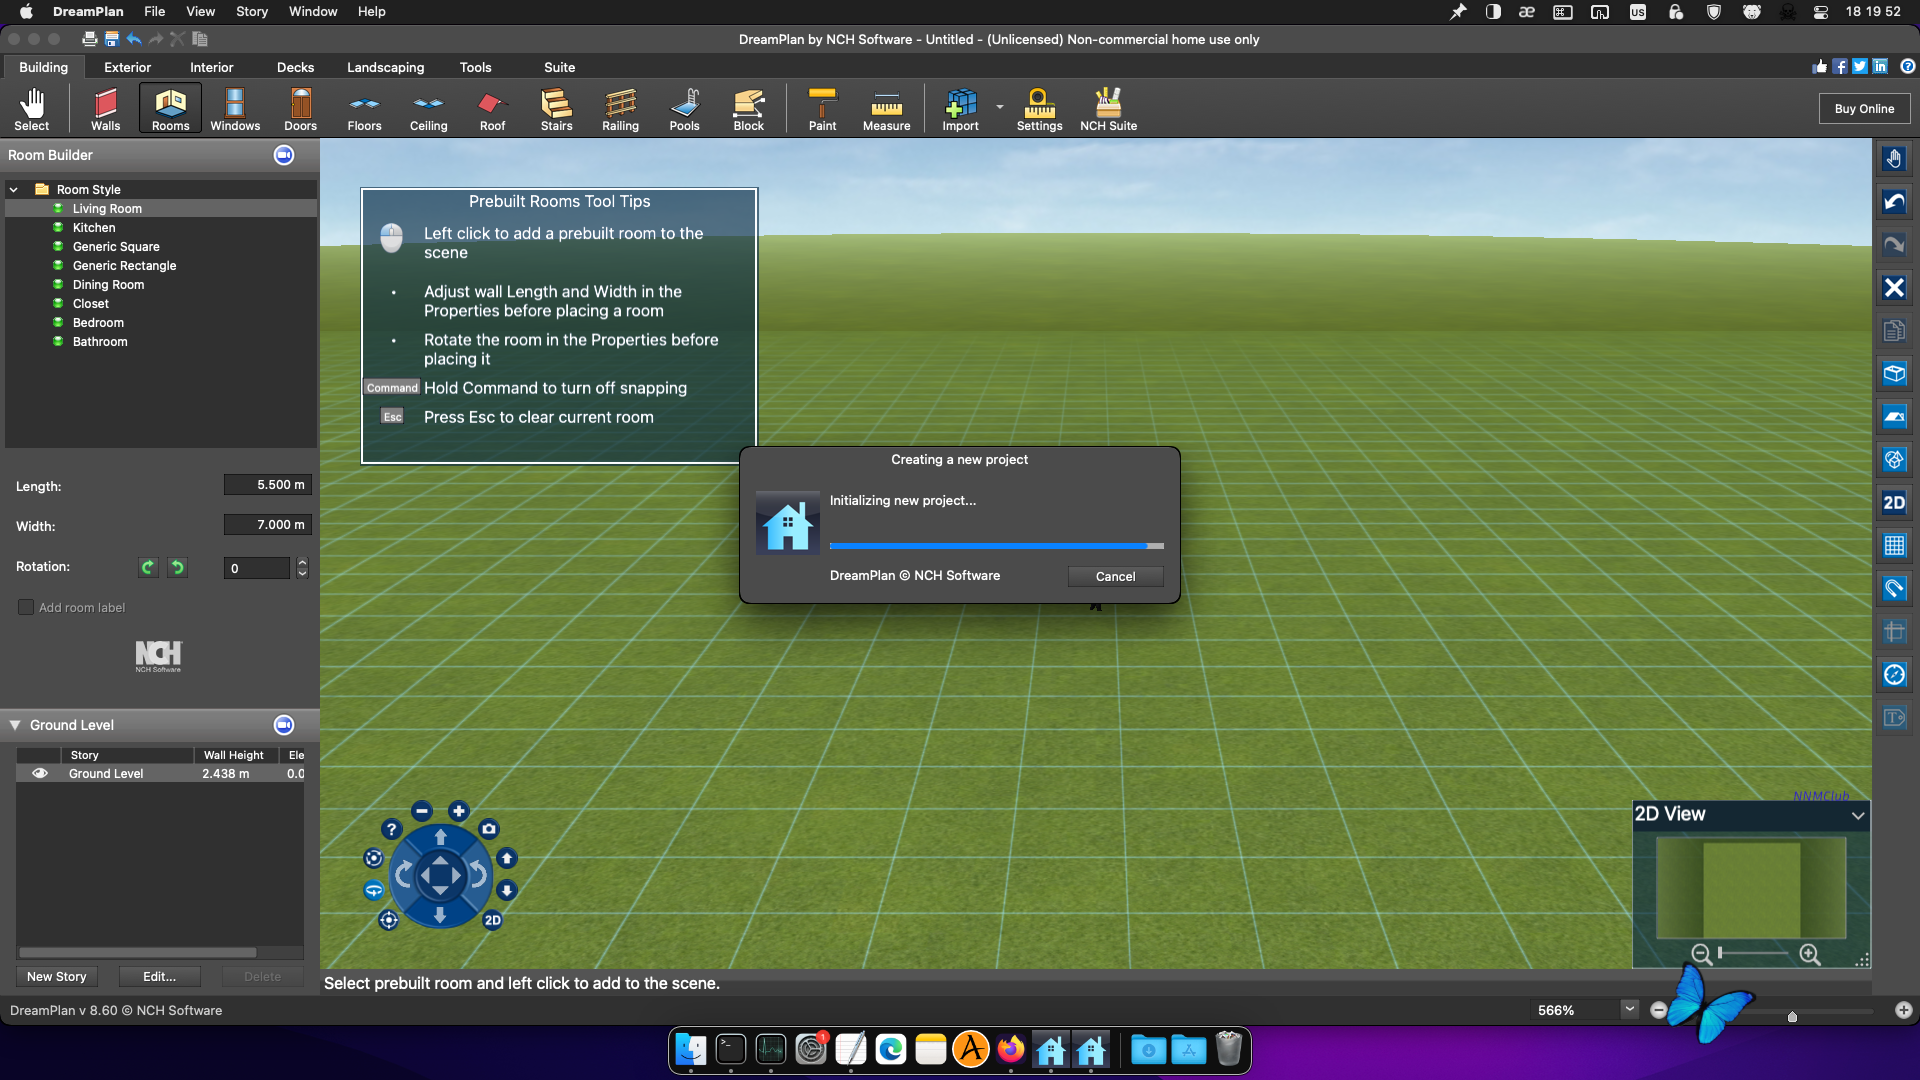Click the compass icon in right sidebar

click(1894, 674)
